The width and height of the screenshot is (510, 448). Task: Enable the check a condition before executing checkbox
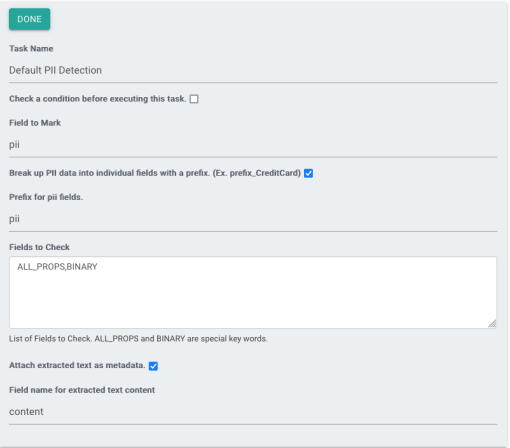194,99
